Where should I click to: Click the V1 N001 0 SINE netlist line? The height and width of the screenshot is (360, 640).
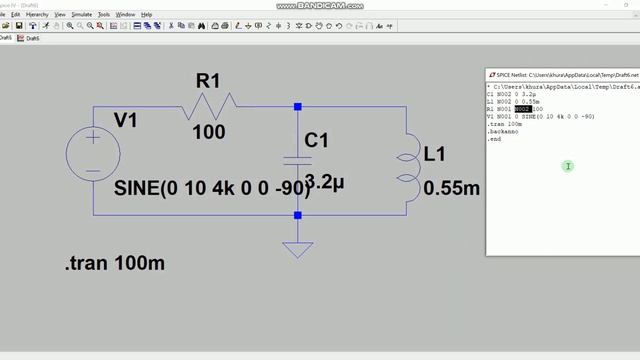(x=540, y=117)
